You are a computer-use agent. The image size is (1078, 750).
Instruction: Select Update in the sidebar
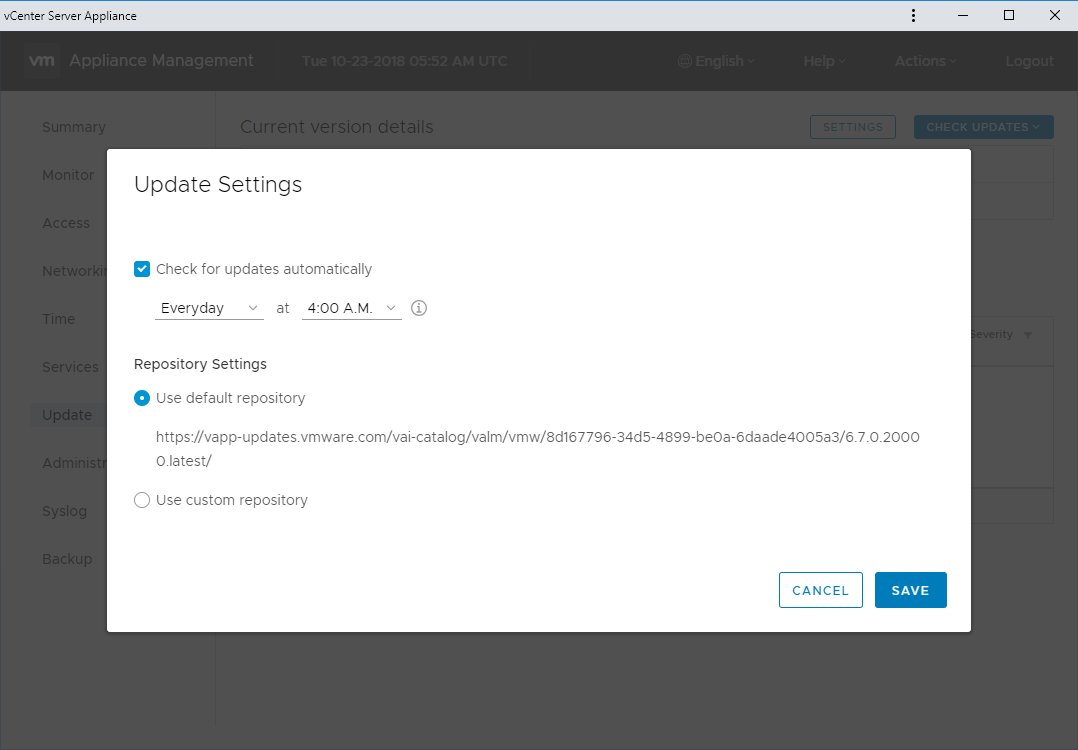[x=67, y=415]
